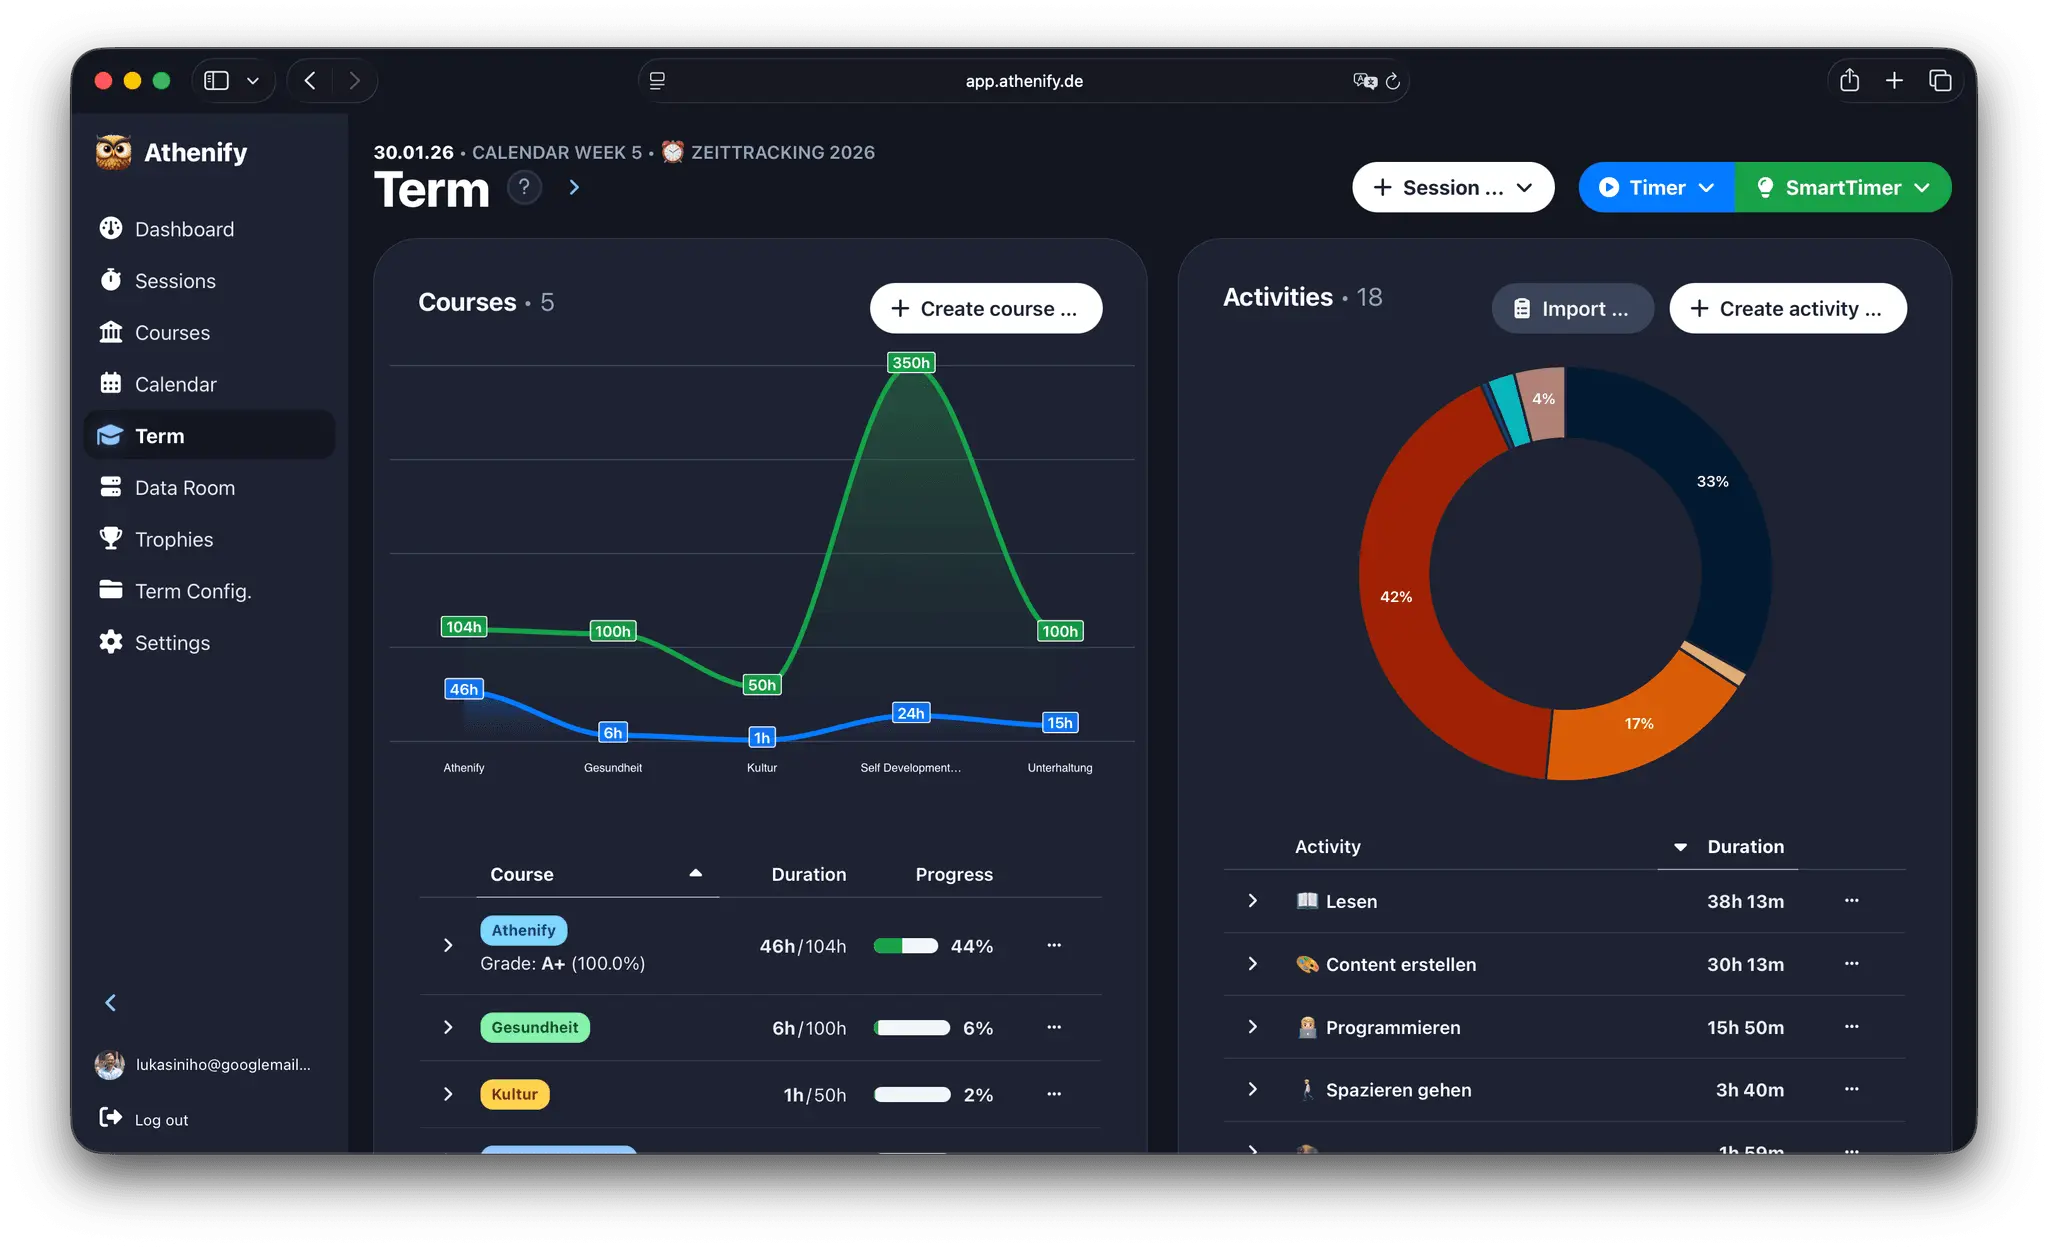Collapse the sidebar with left chevron
Viewport: 2048px width, 1247px height.
click(x=111, y=1002)
